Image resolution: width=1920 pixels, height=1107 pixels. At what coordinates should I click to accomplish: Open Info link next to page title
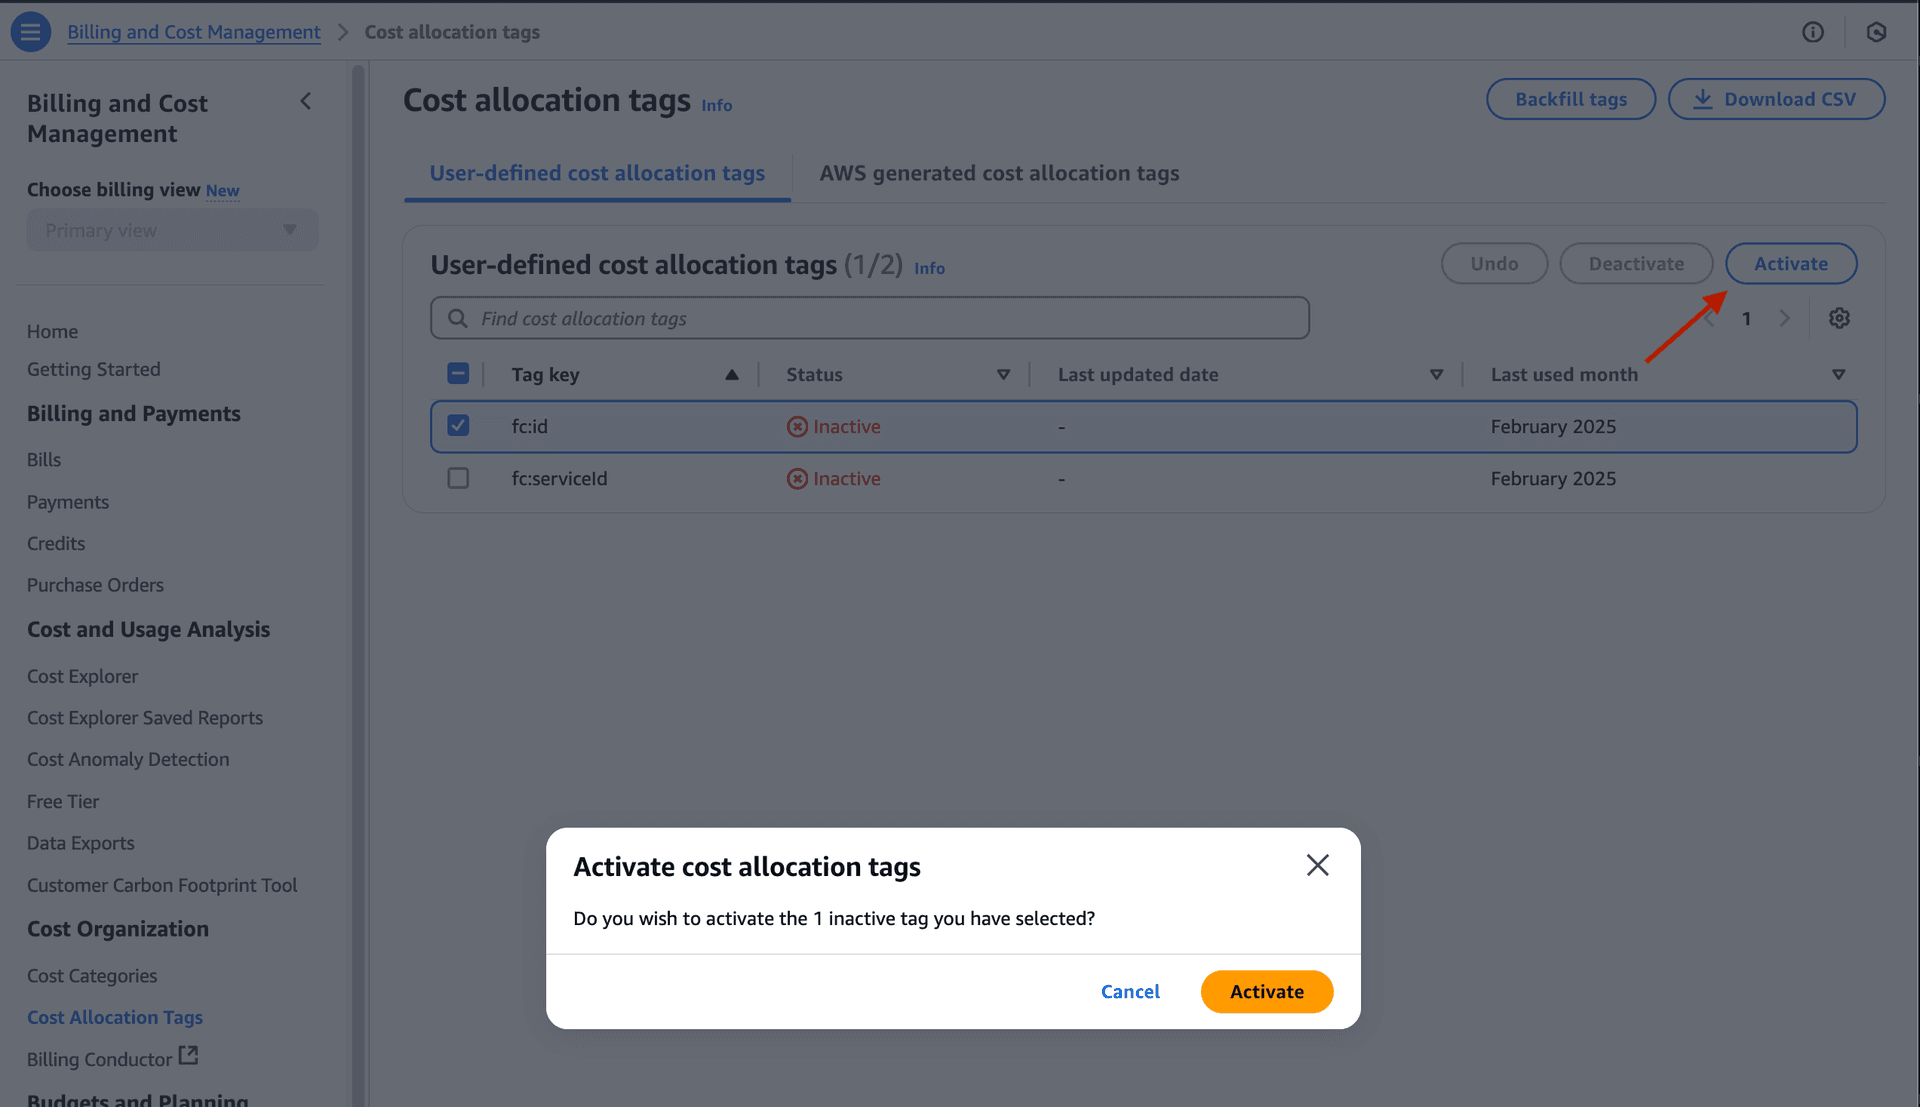pos(716,106)
